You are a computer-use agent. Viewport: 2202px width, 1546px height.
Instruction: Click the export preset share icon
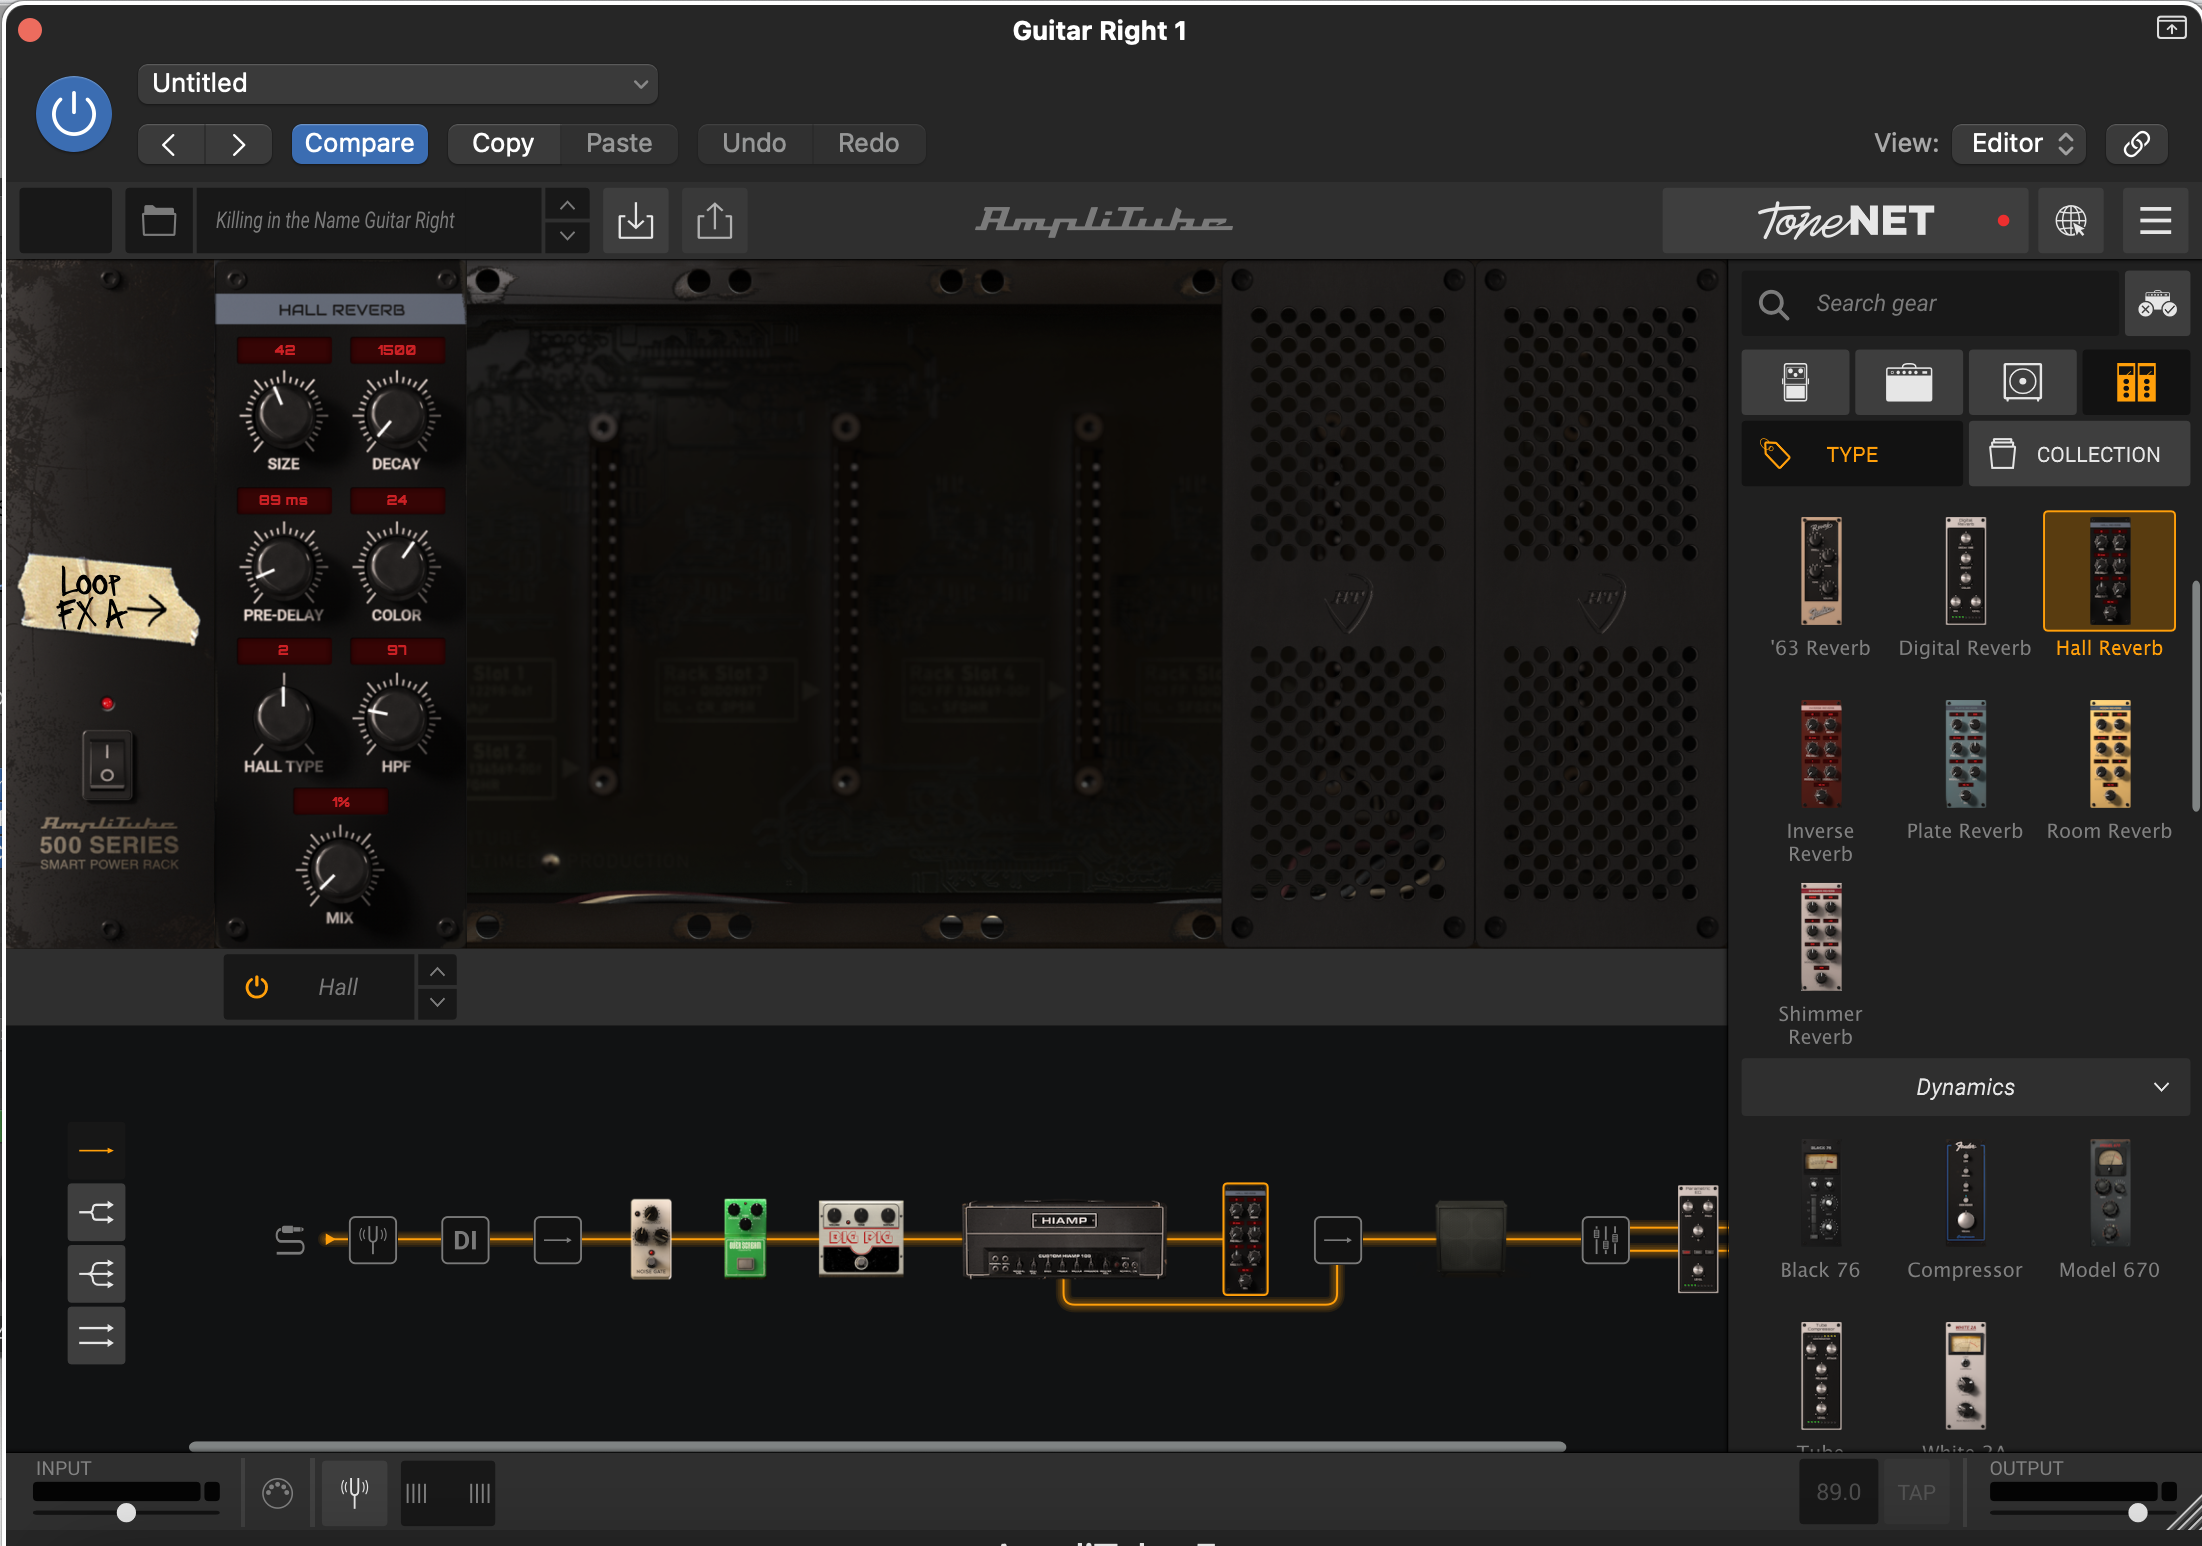click(714, 220)
